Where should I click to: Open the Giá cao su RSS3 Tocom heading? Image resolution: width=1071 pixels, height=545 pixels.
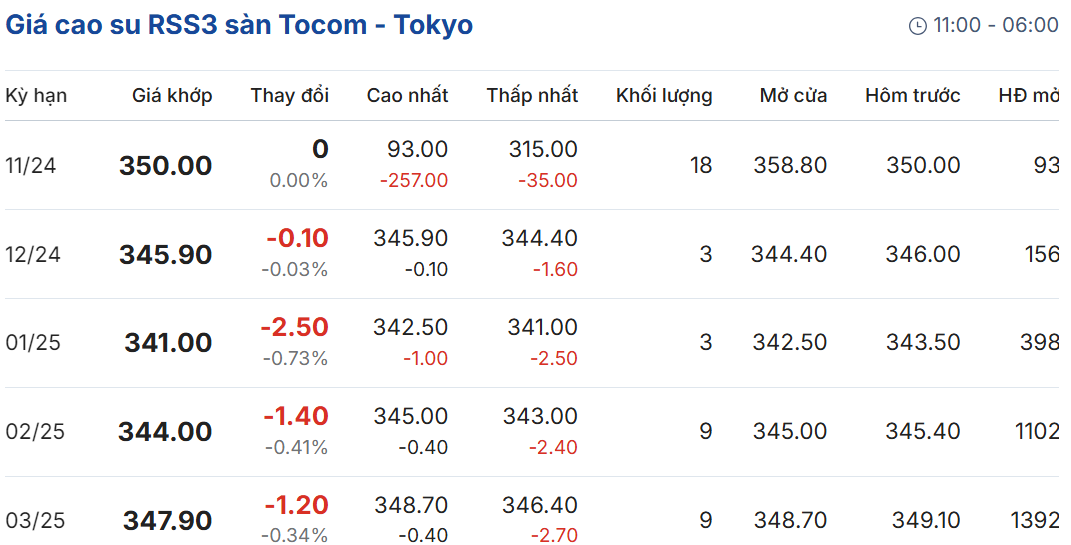[239, 25]
